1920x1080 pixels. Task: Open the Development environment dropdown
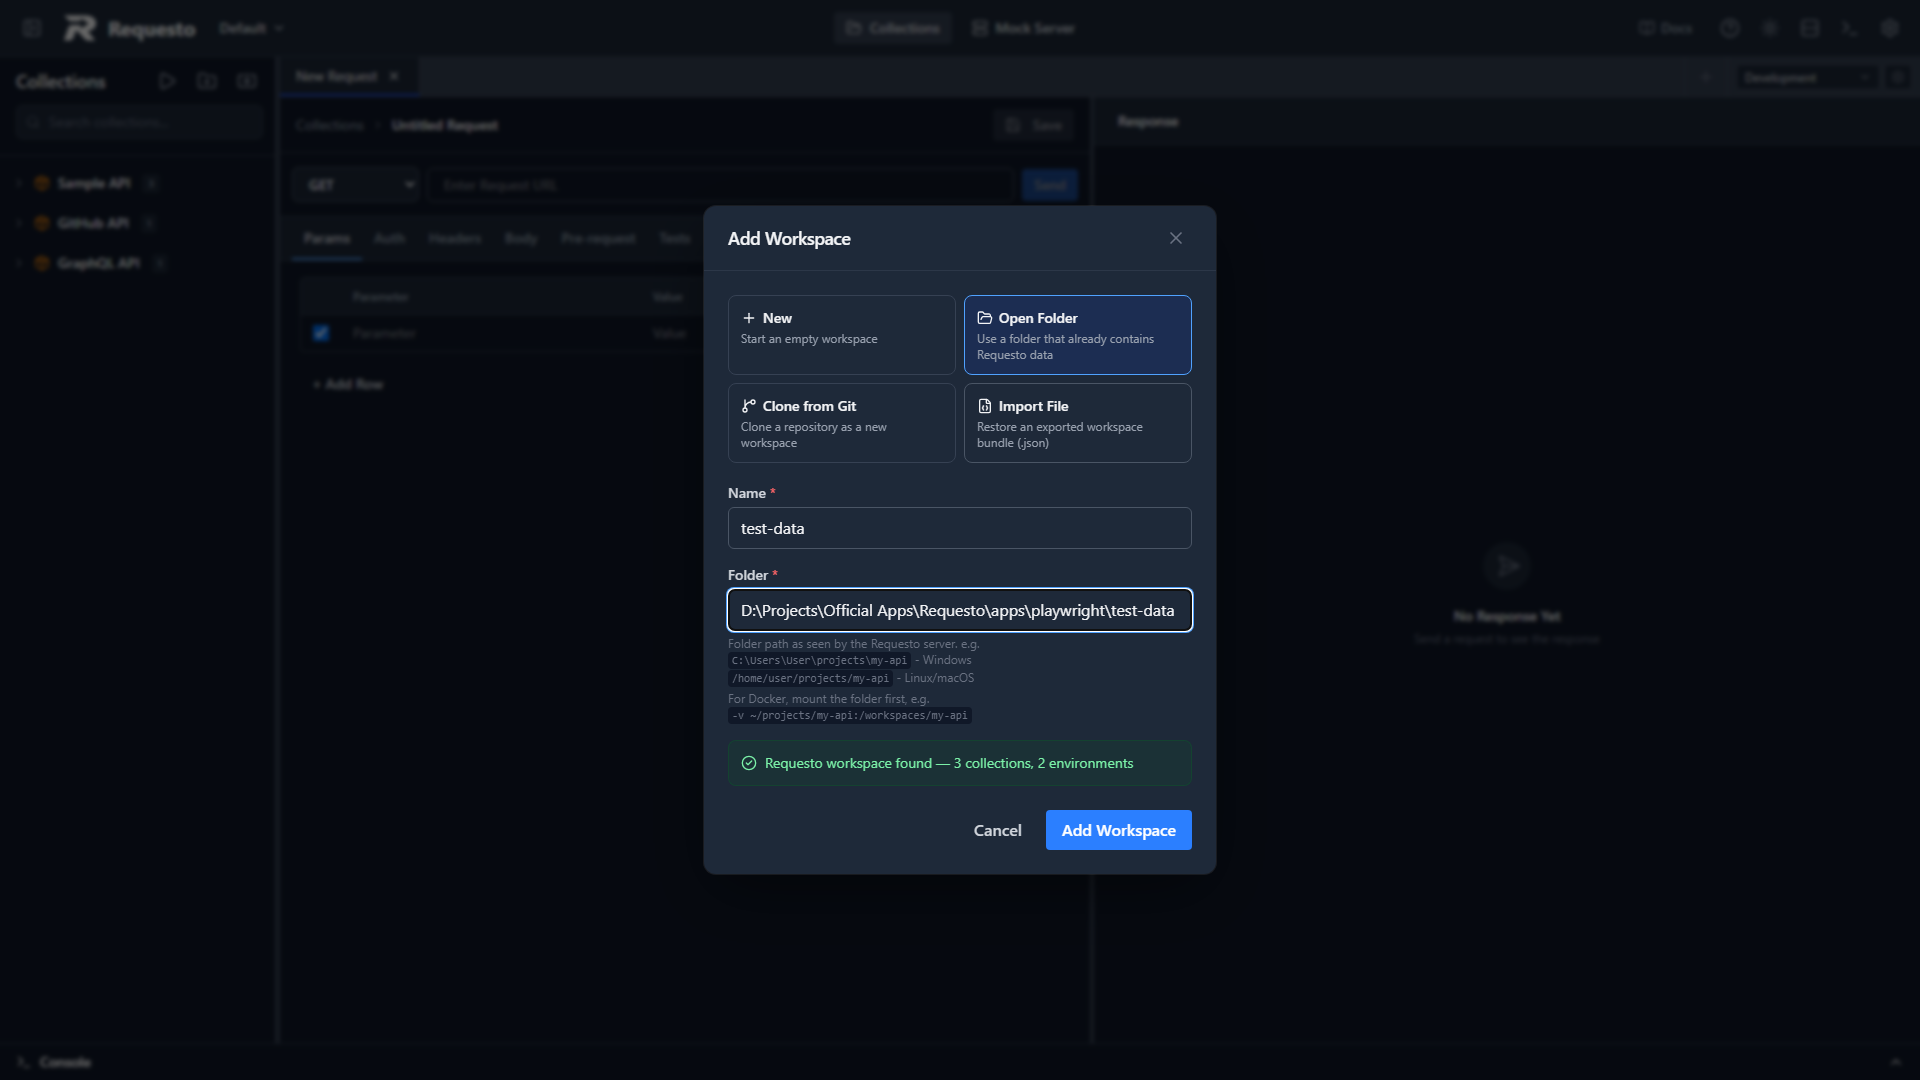pos(1806,77)
